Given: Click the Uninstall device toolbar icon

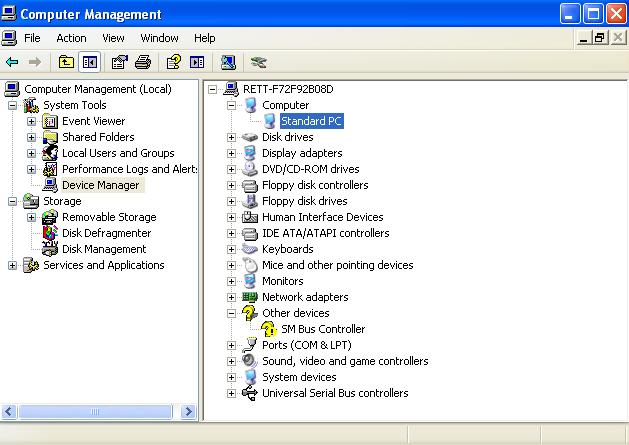Looking at the screenshot, I should pyautogui.click(x=259, y=62).
